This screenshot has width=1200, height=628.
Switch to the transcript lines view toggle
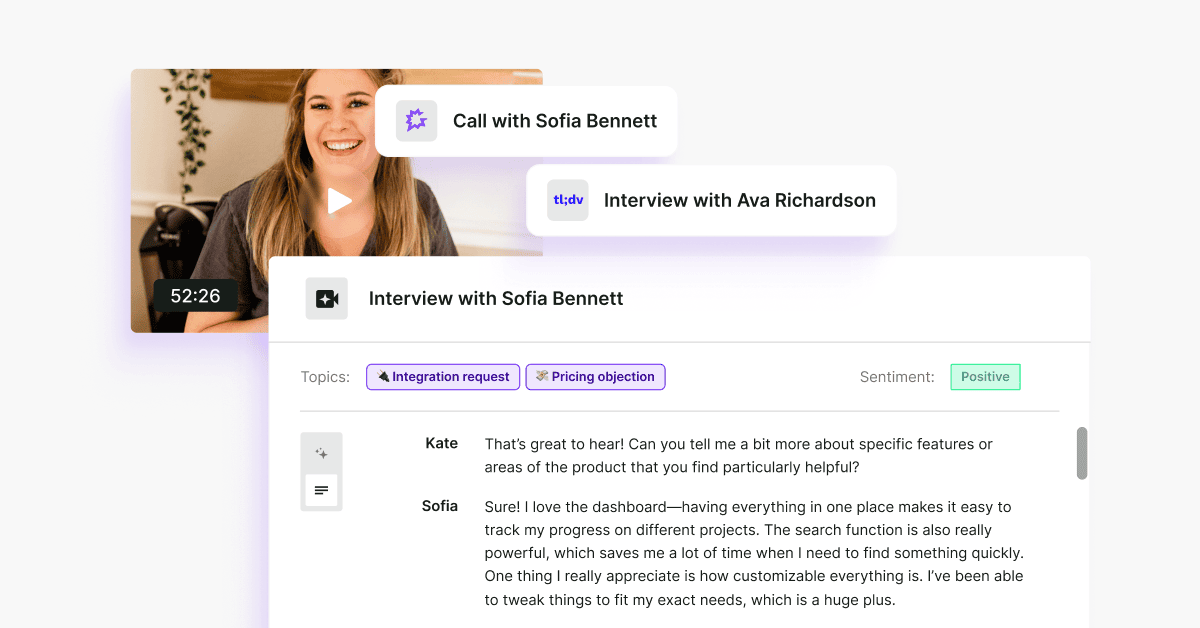point(321,490)
